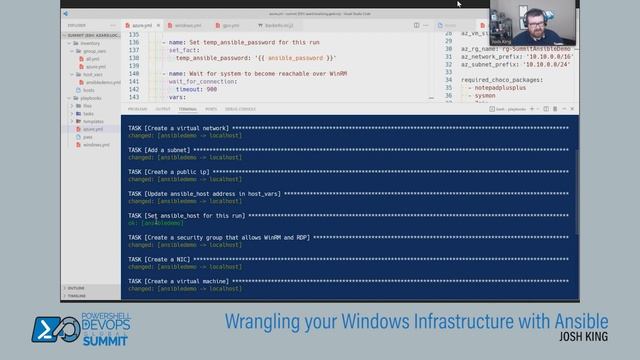The image size is (640, 360).
Task: Open windows.yml under playbooks
Action: coord(96,145)
